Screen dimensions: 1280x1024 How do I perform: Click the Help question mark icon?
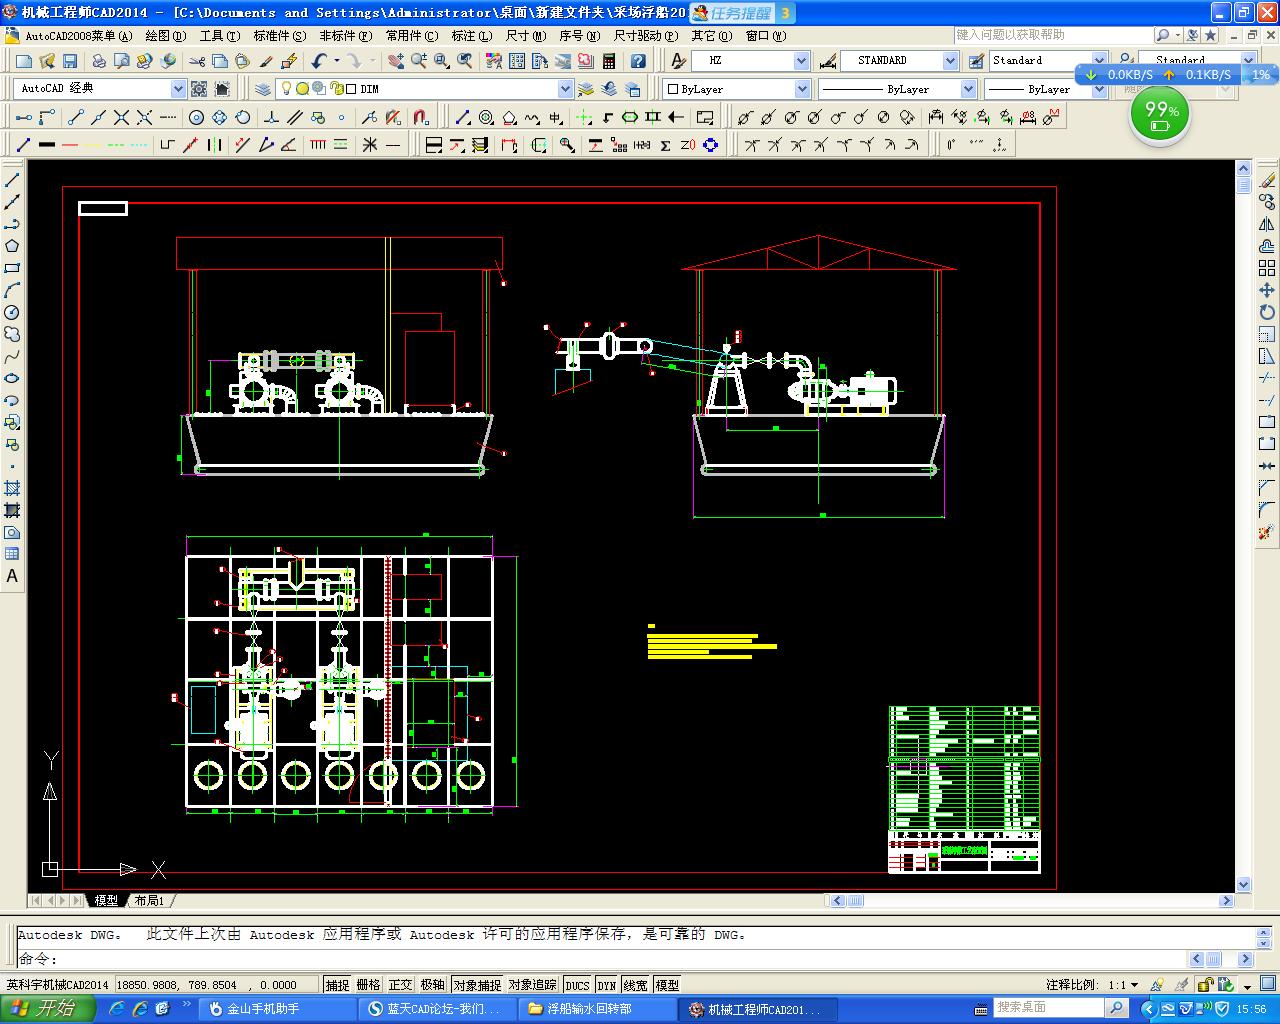[638, 61]
